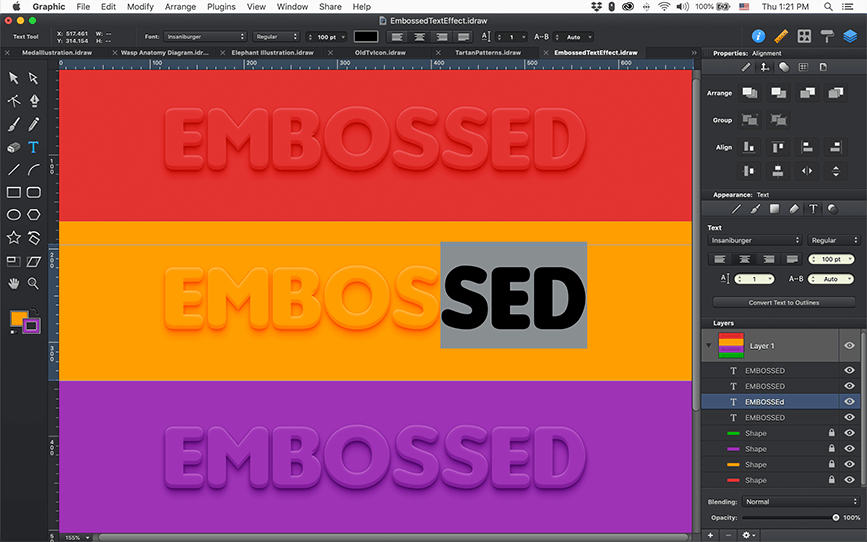Switch to the OldTvIcon.idraw tab

click(x=380, y=53)
